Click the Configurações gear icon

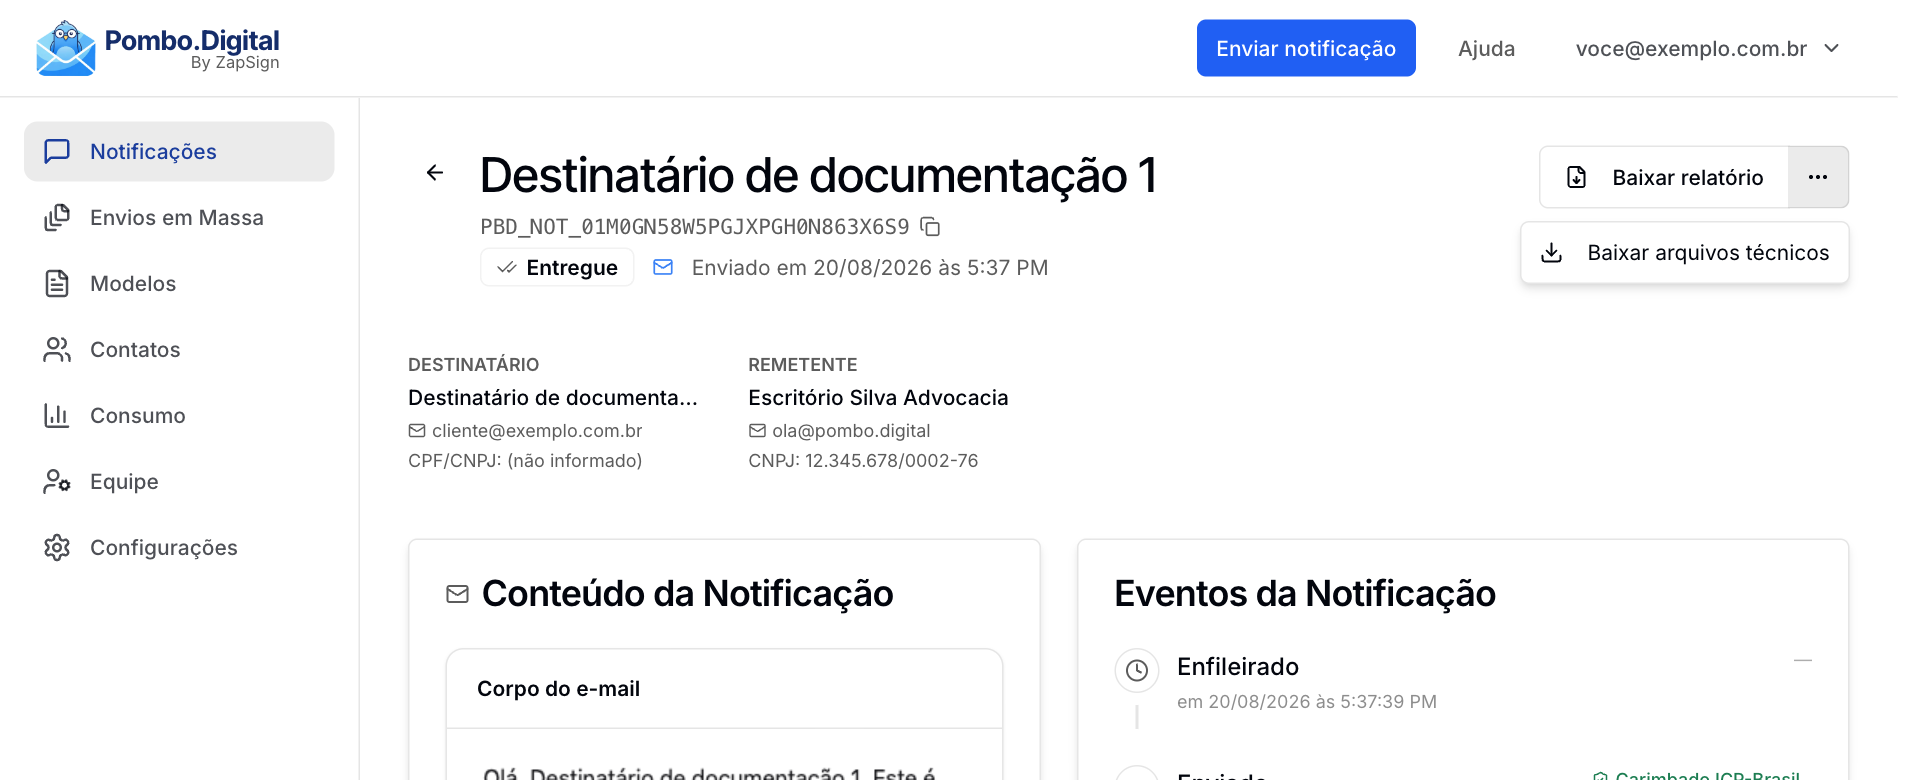click(x=57, y=547)
